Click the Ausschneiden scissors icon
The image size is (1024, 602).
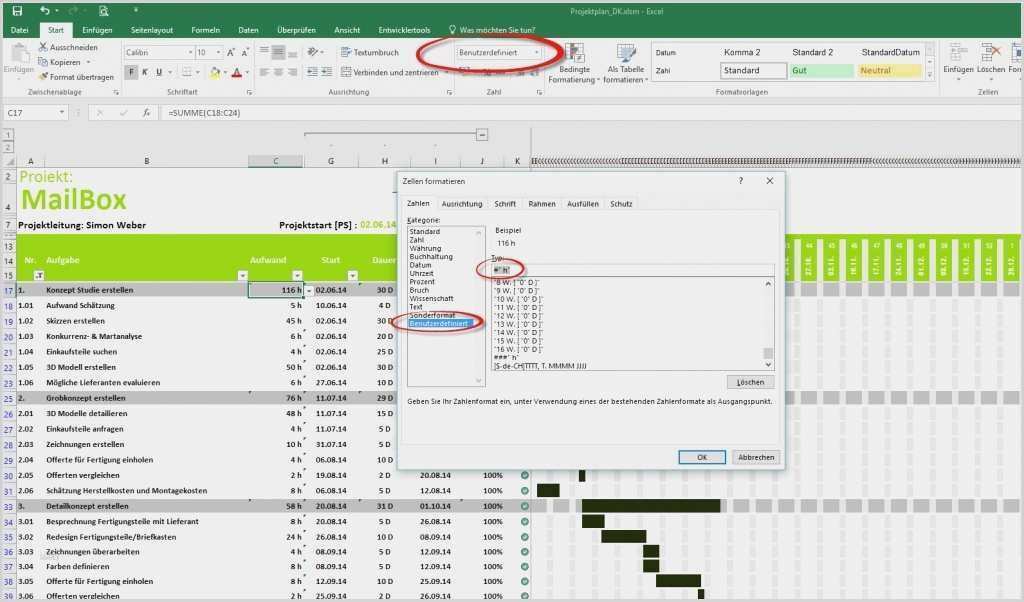coord(41,46)
